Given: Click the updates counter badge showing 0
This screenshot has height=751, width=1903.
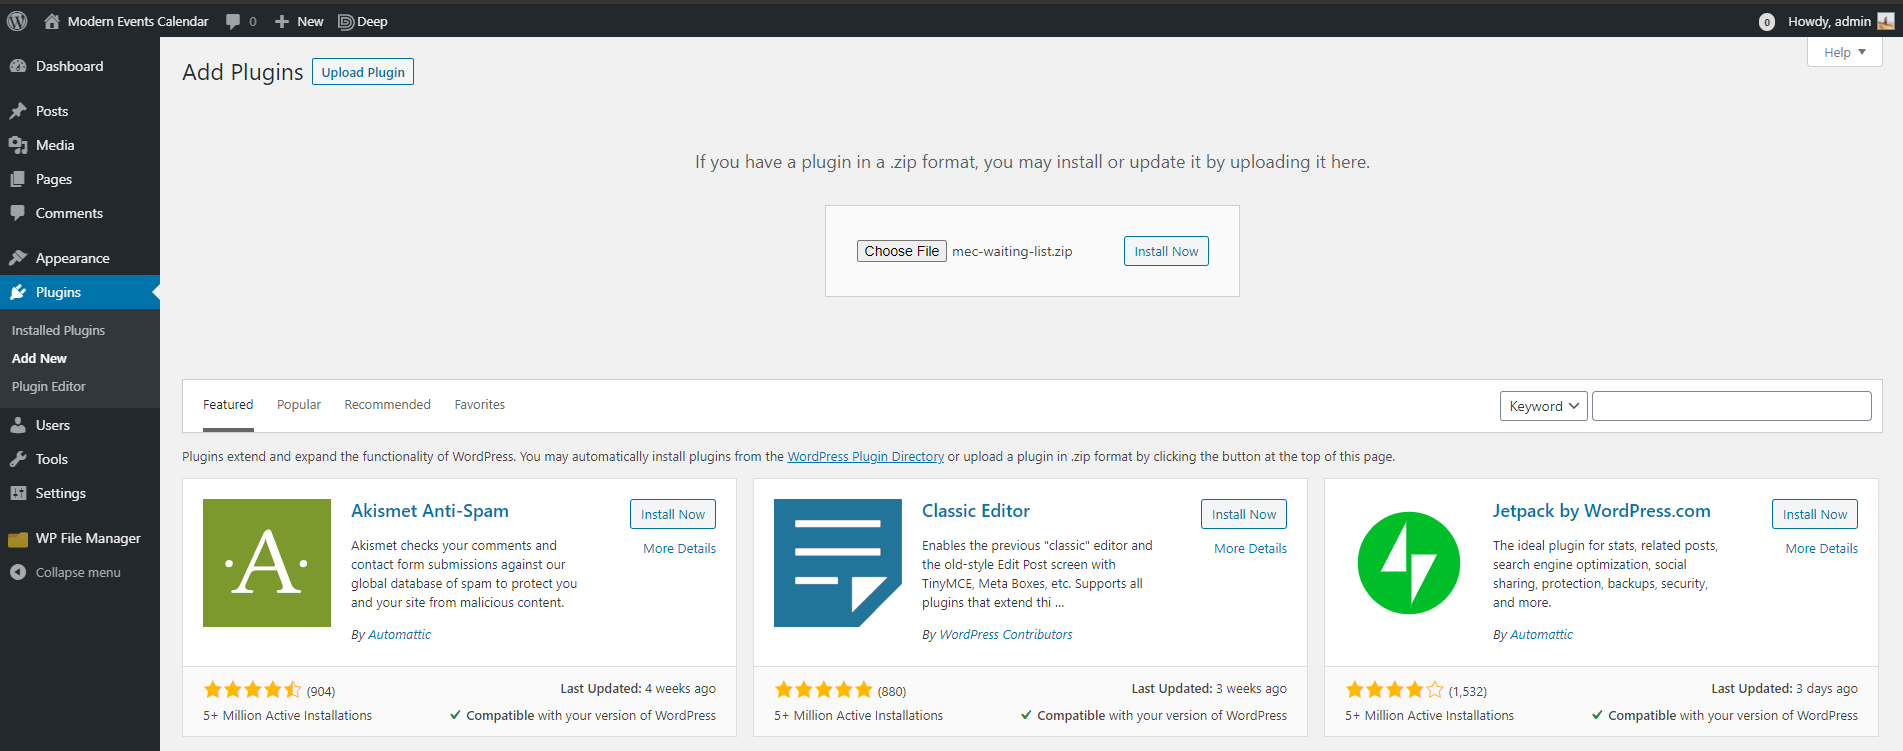Looking at the screenshot, I should coord(1767,22).
